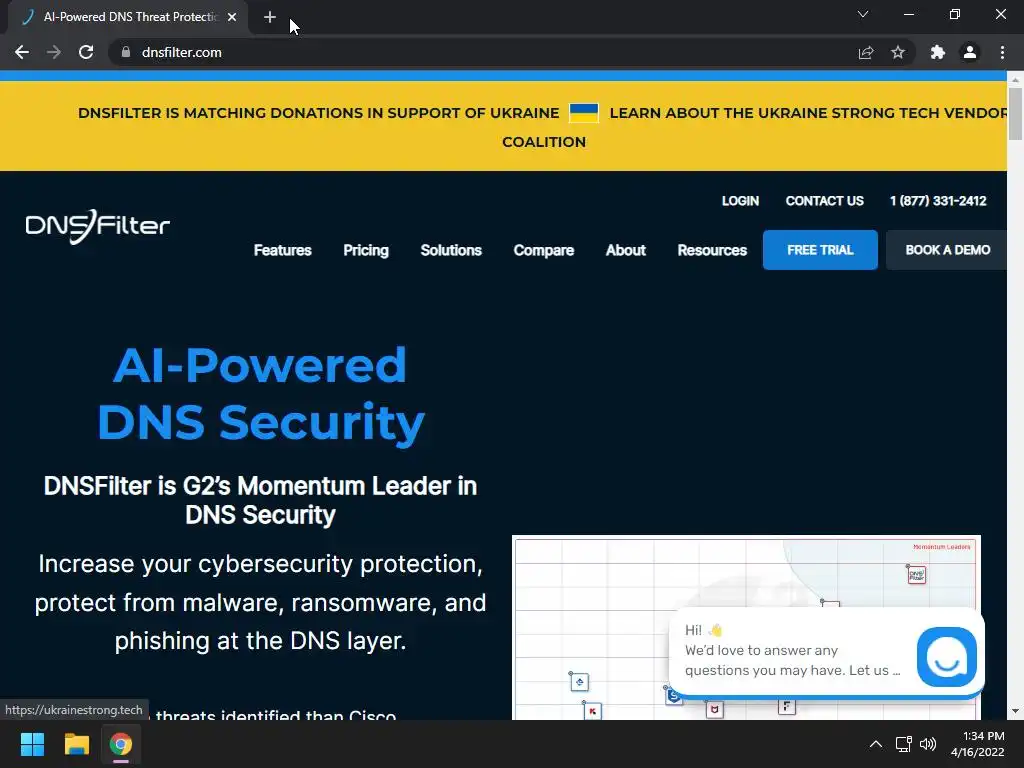Open the Ukraine donations matching link

point(319,113)
